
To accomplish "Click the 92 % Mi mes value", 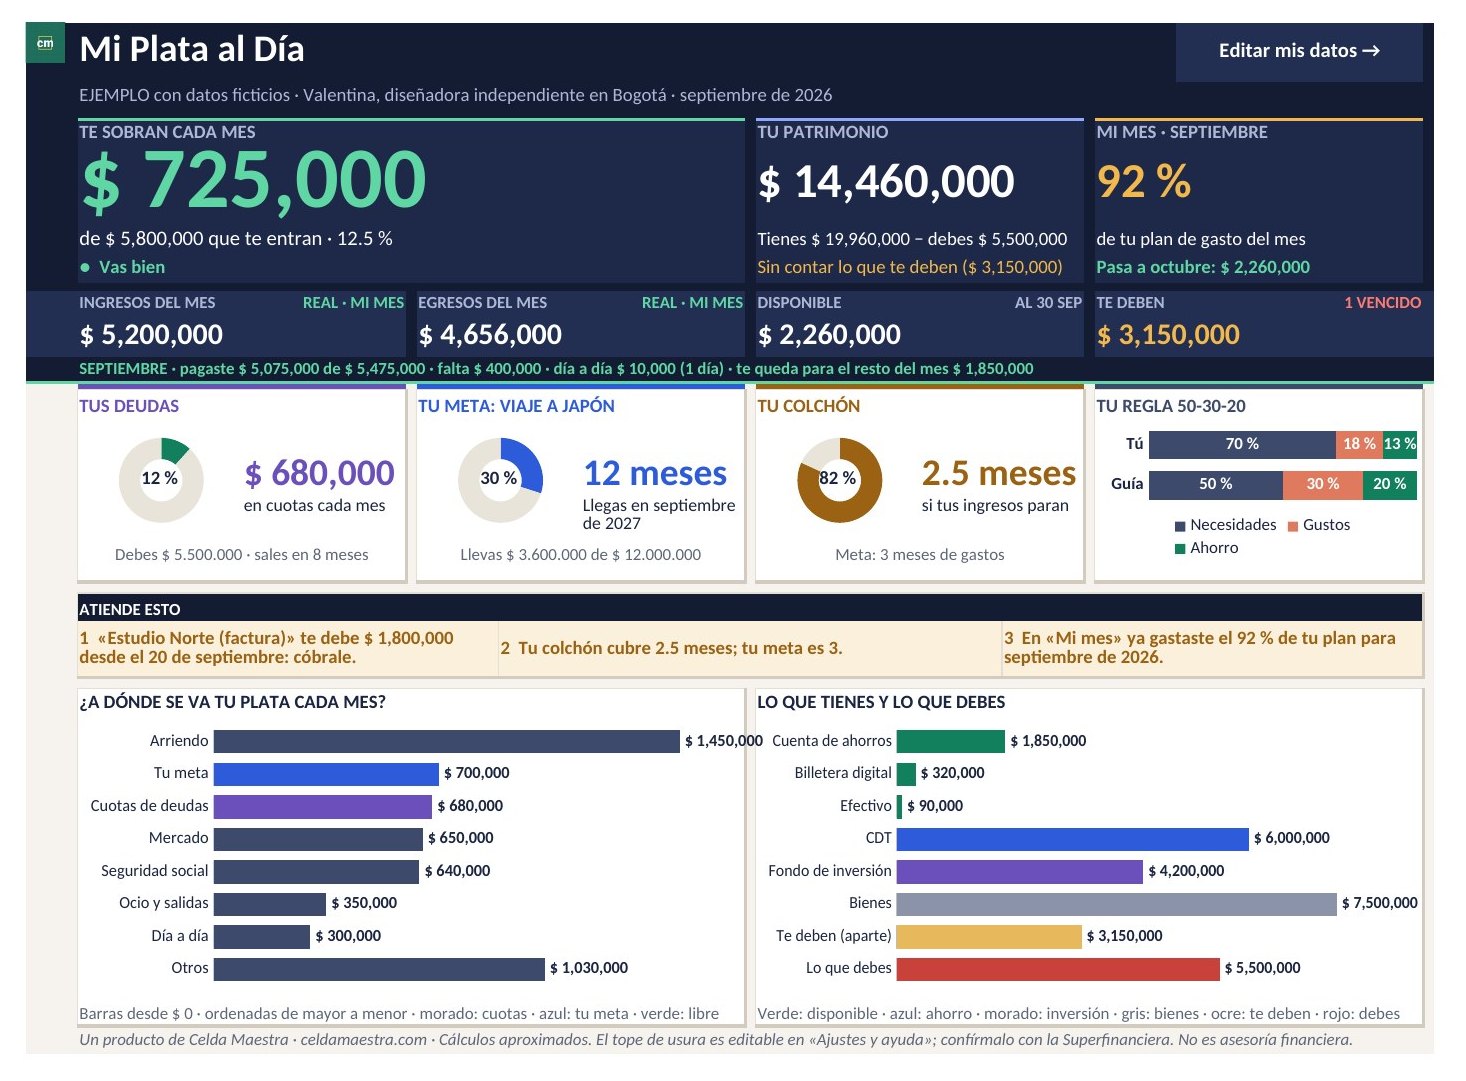I will pyautogui.click(x=1144, y=182).
